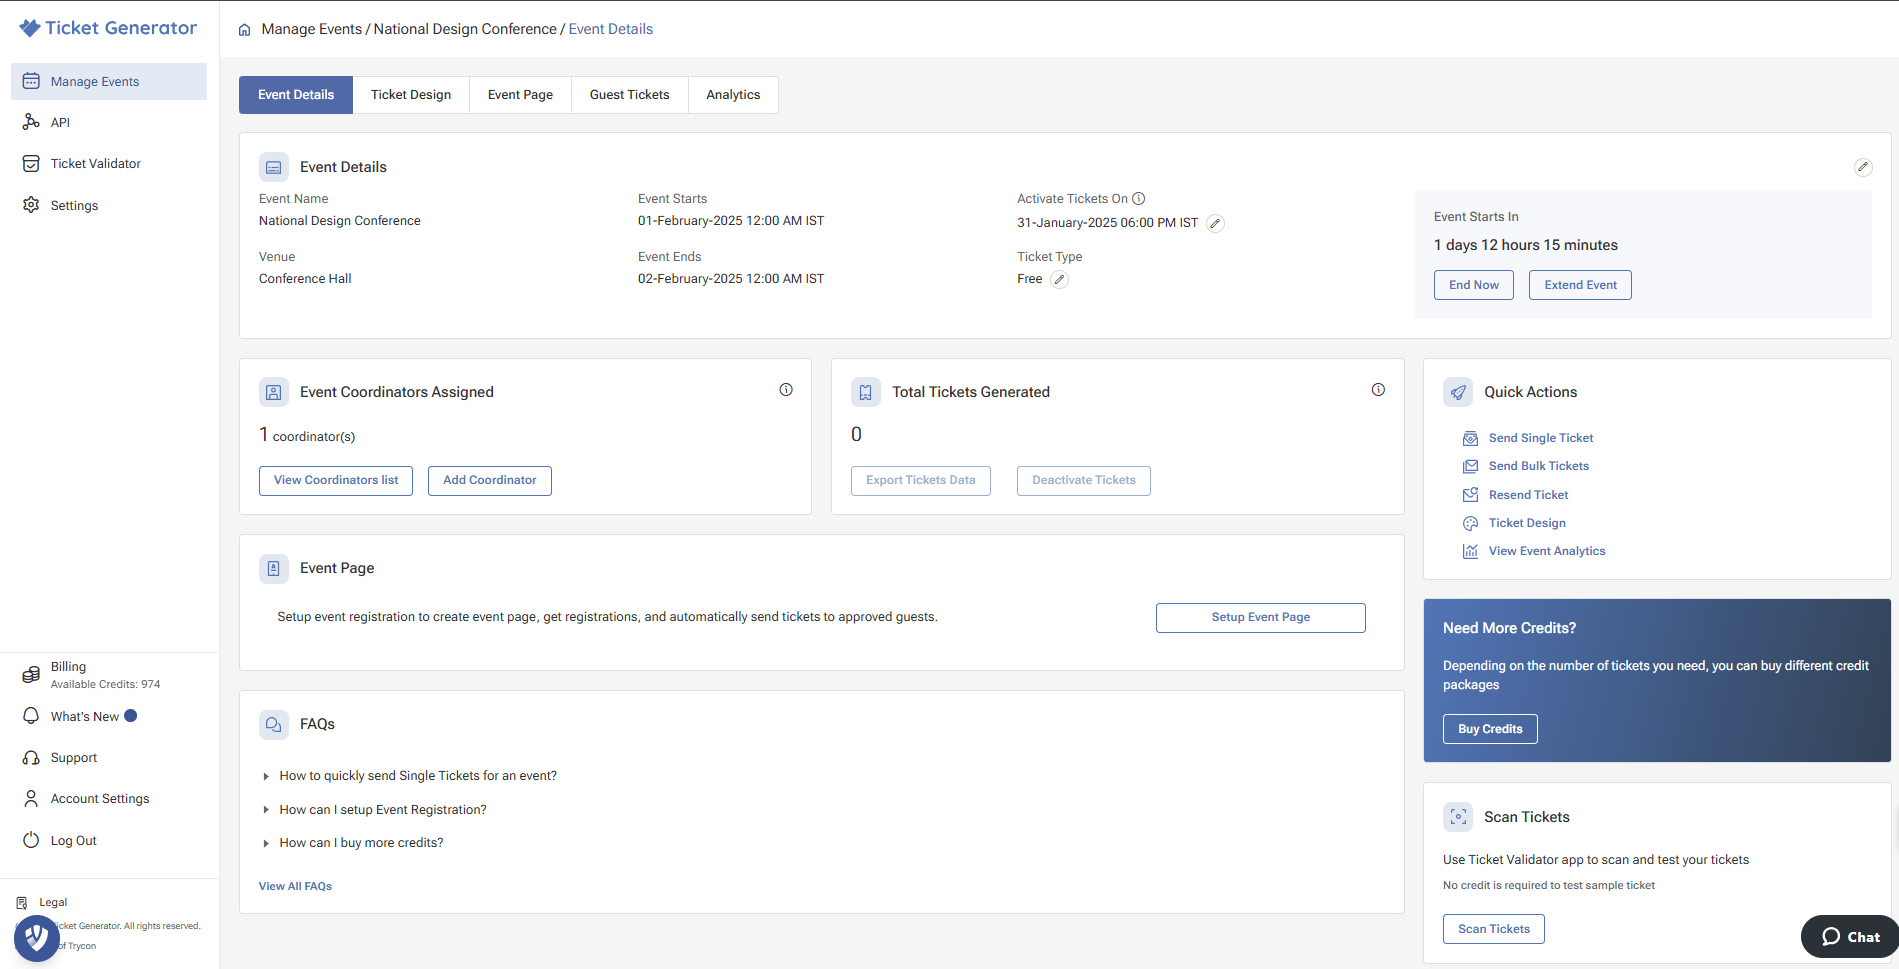Click Setup Event Page button
1899x969 pixels.
[x=1261, y=618]
